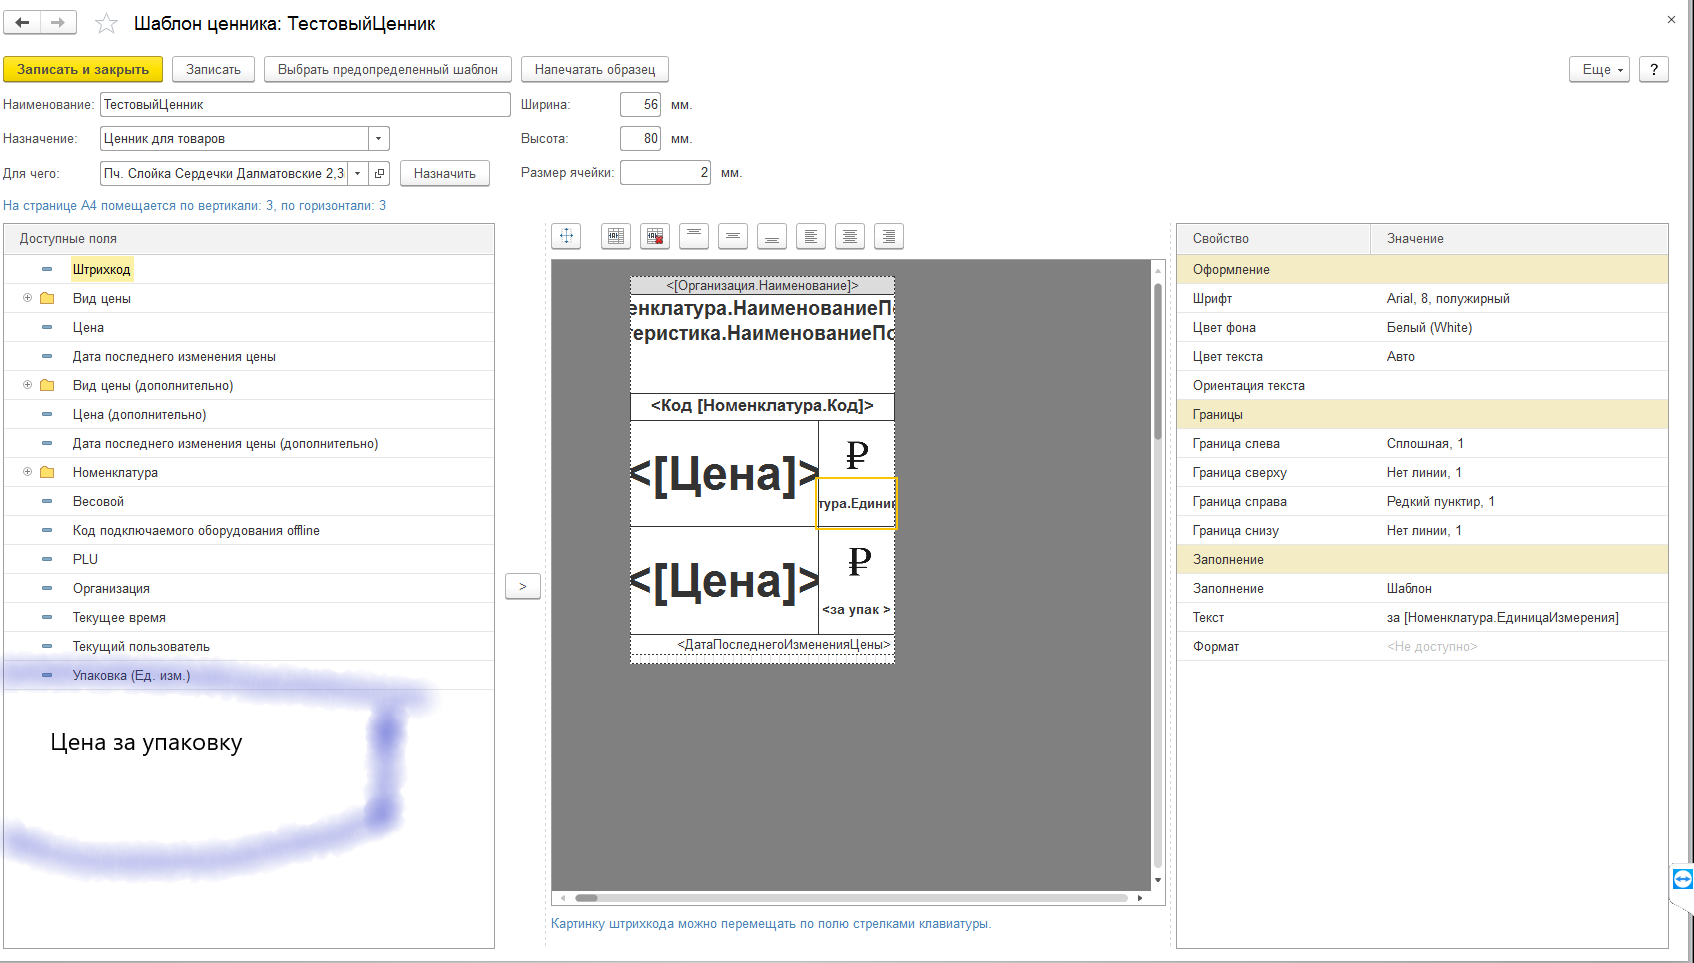Open the 'Назначение' dropdown list
The image size is (1694, 963).
click(378, 139)
